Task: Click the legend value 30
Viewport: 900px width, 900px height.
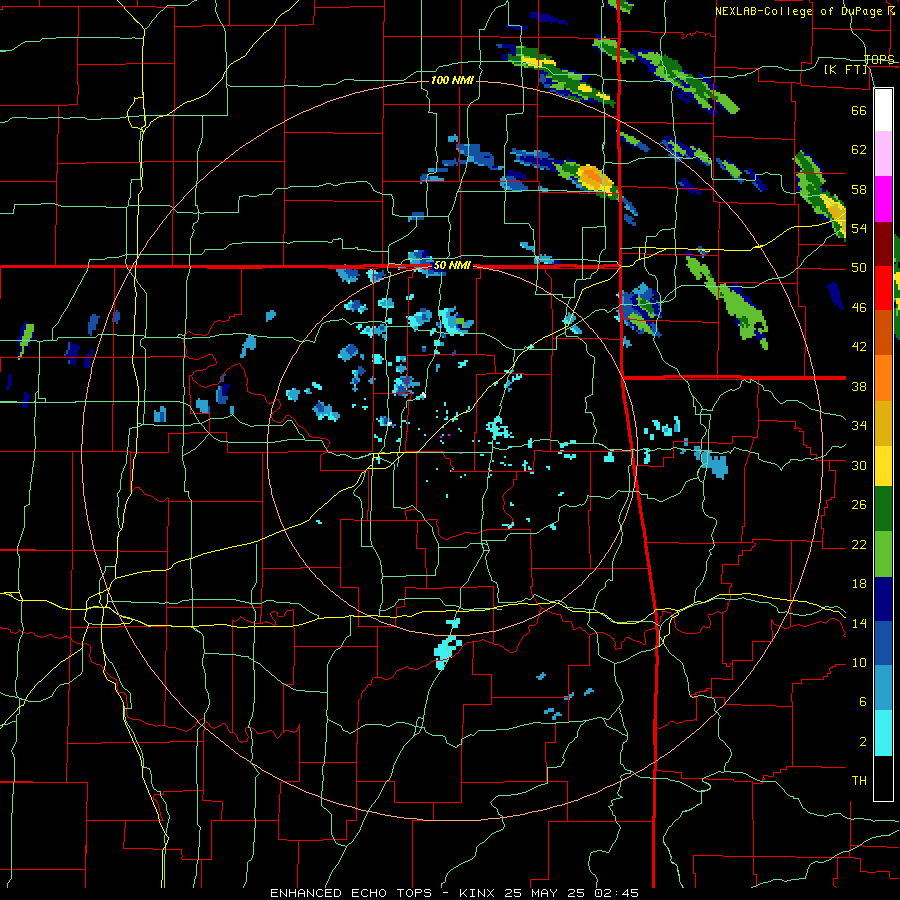Action: 859,465
